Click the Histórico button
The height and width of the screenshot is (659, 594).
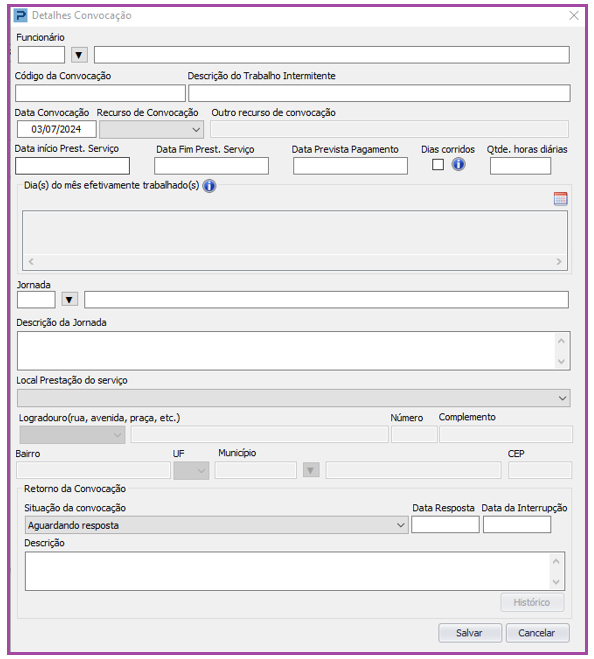pyautogui.click(x=532, y=602)
